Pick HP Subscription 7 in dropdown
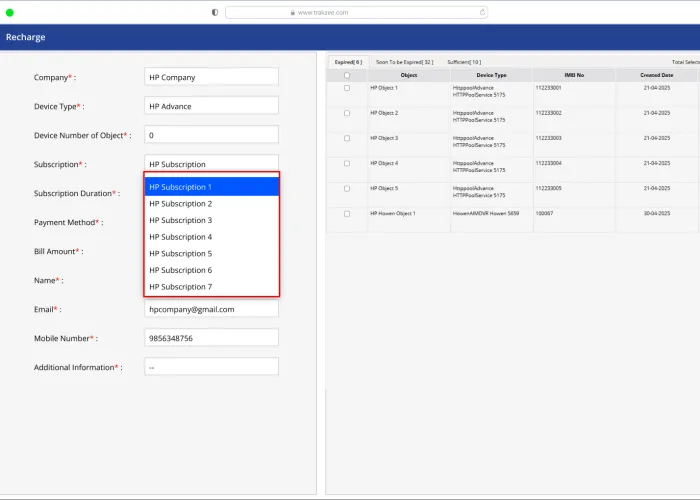Image resolution: width=700 pixels, height=500 pixels. [x=211, y=287]
